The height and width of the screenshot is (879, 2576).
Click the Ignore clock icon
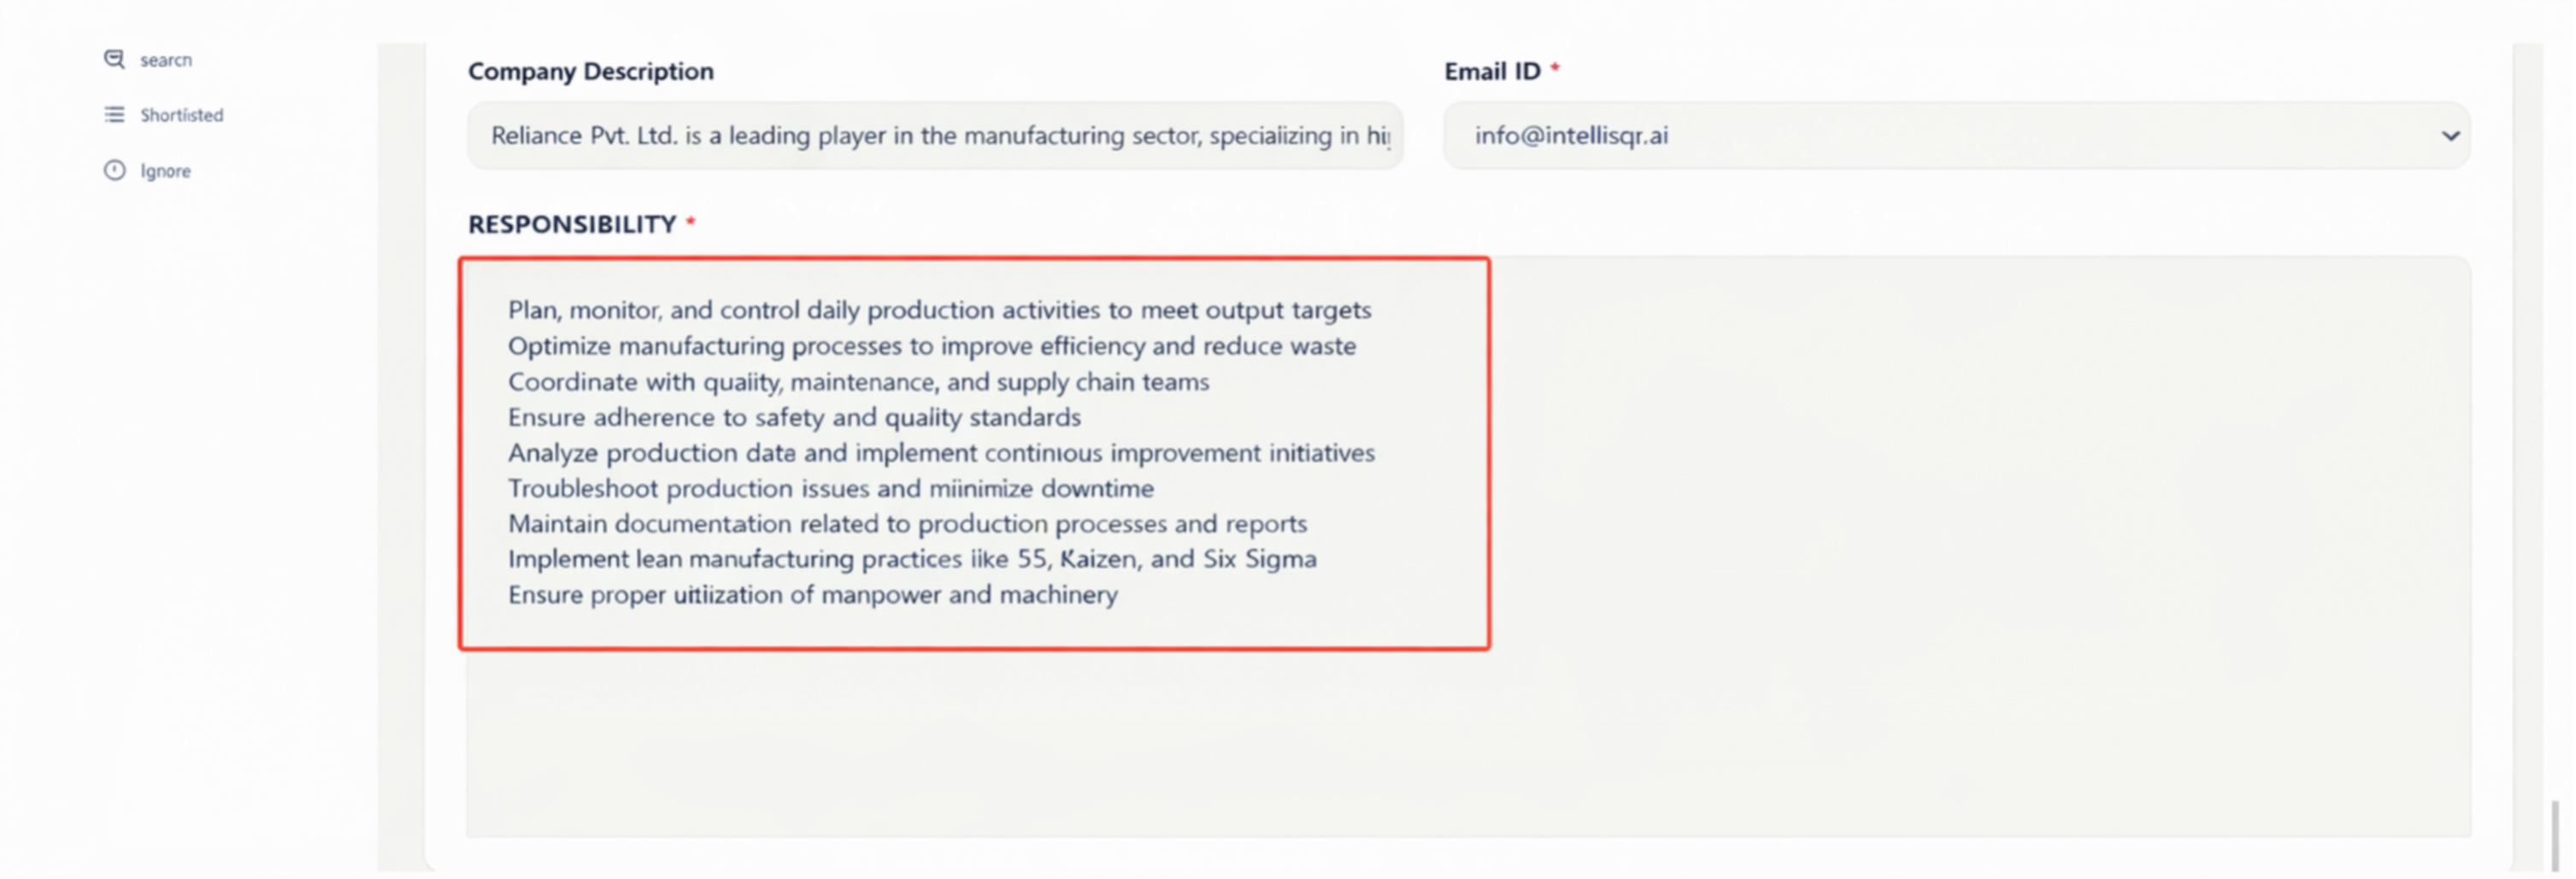(114, 171)
